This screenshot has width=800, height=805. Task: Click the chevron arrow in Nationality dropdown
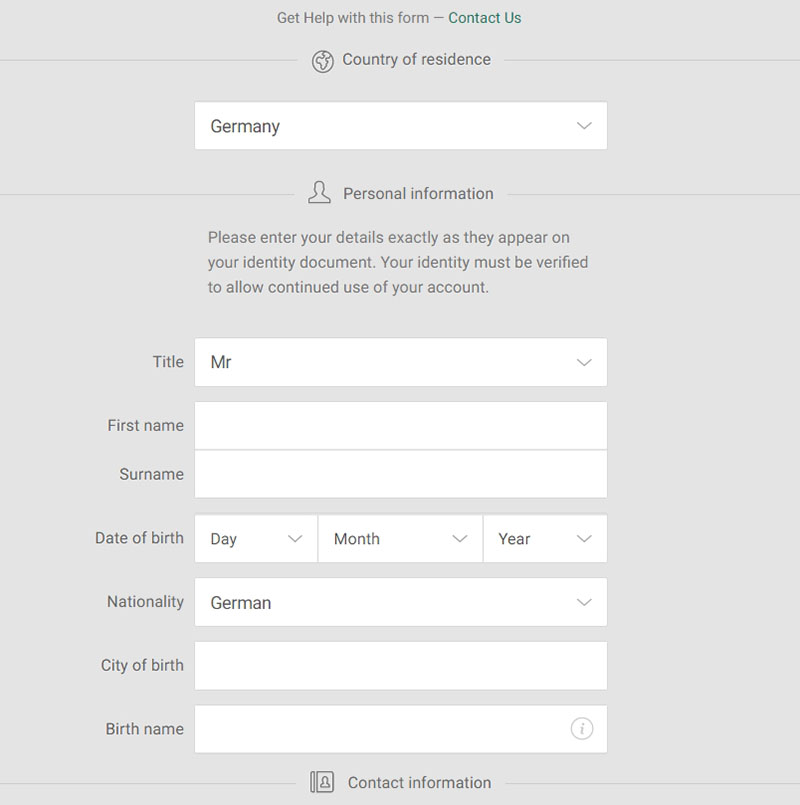click(584, 602)
